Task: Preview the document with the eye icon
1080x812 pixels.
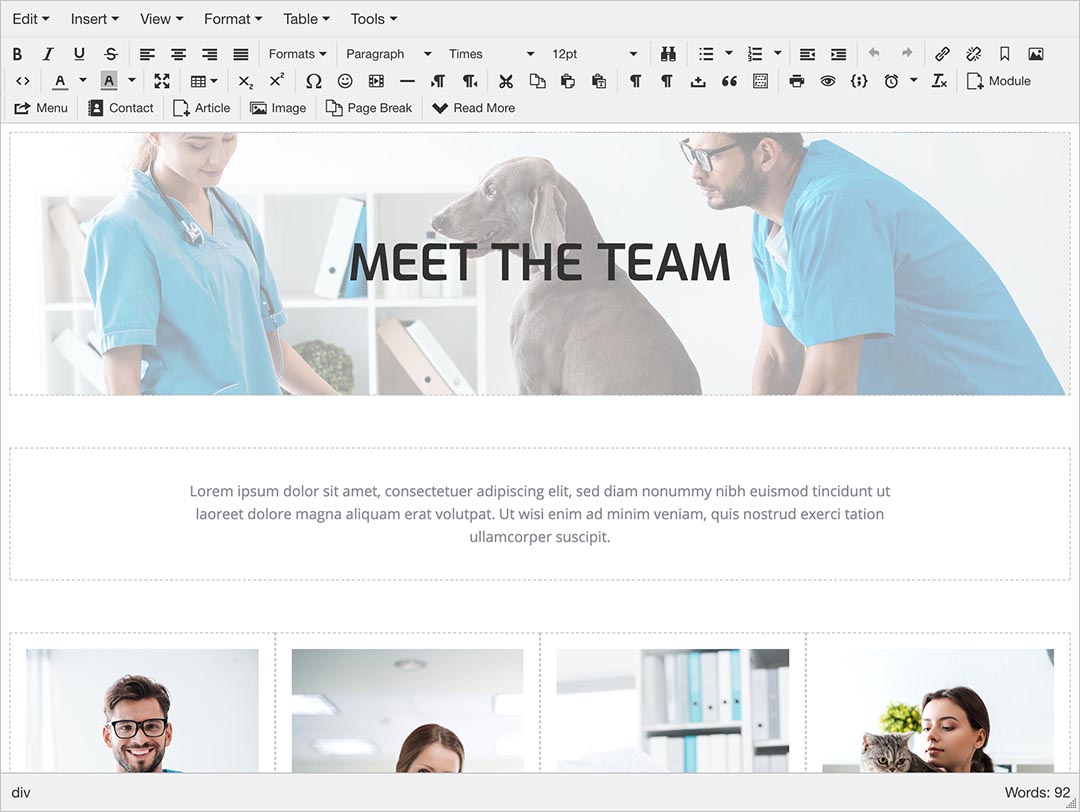Action: 828,81
